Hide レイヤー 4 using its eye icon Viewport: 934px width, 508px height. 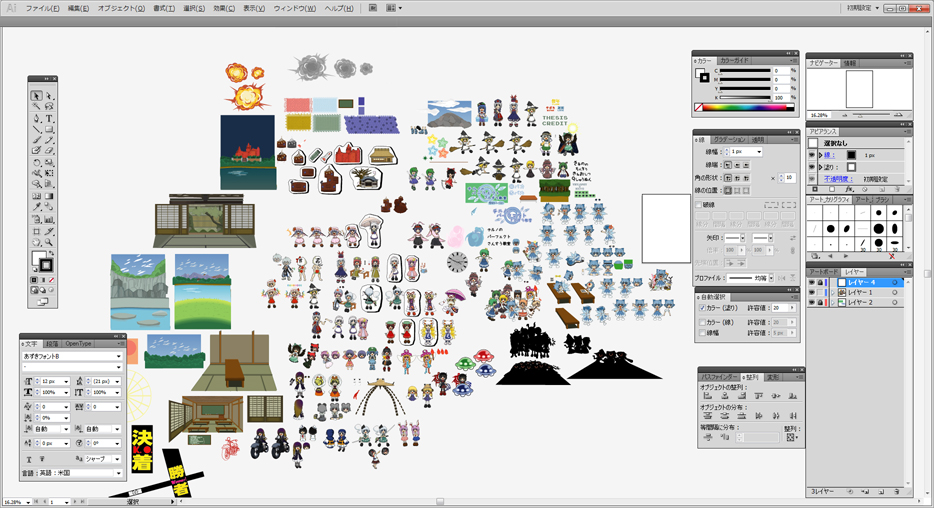click(811, 283)
